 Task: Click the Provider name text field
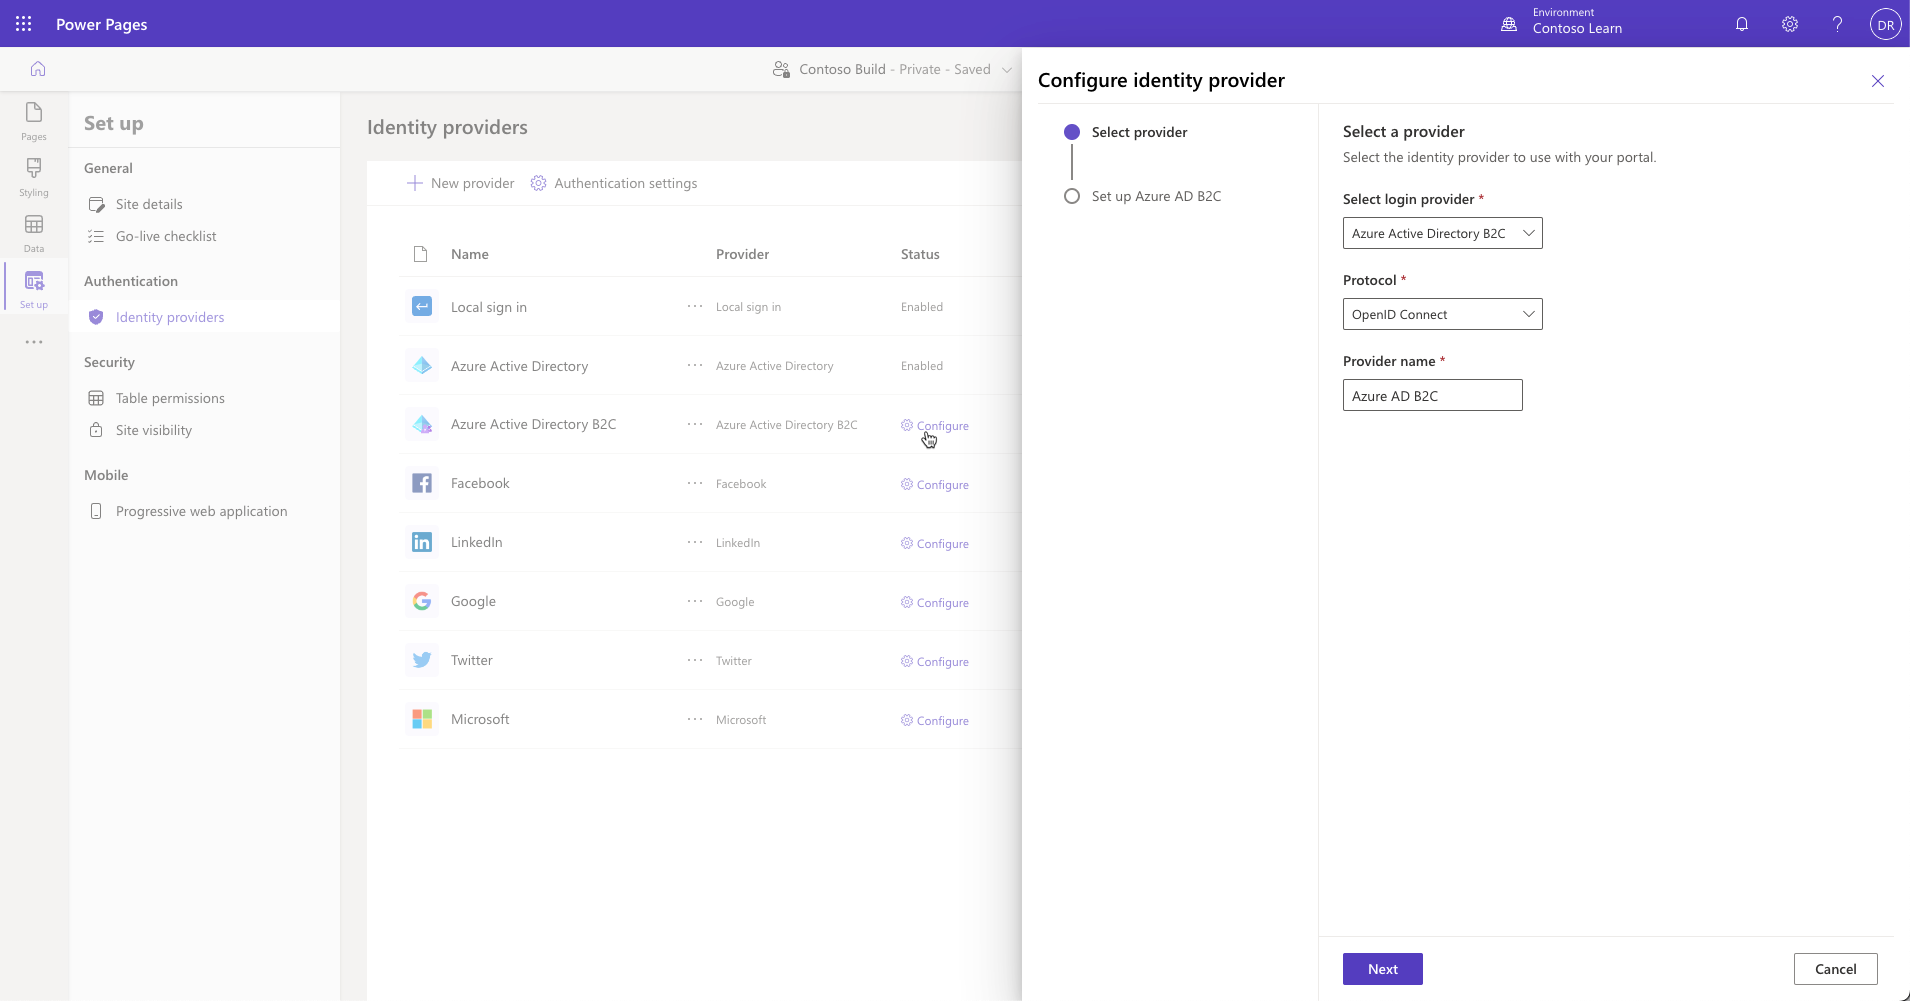pyautogui.click(x=1432, y=395)
